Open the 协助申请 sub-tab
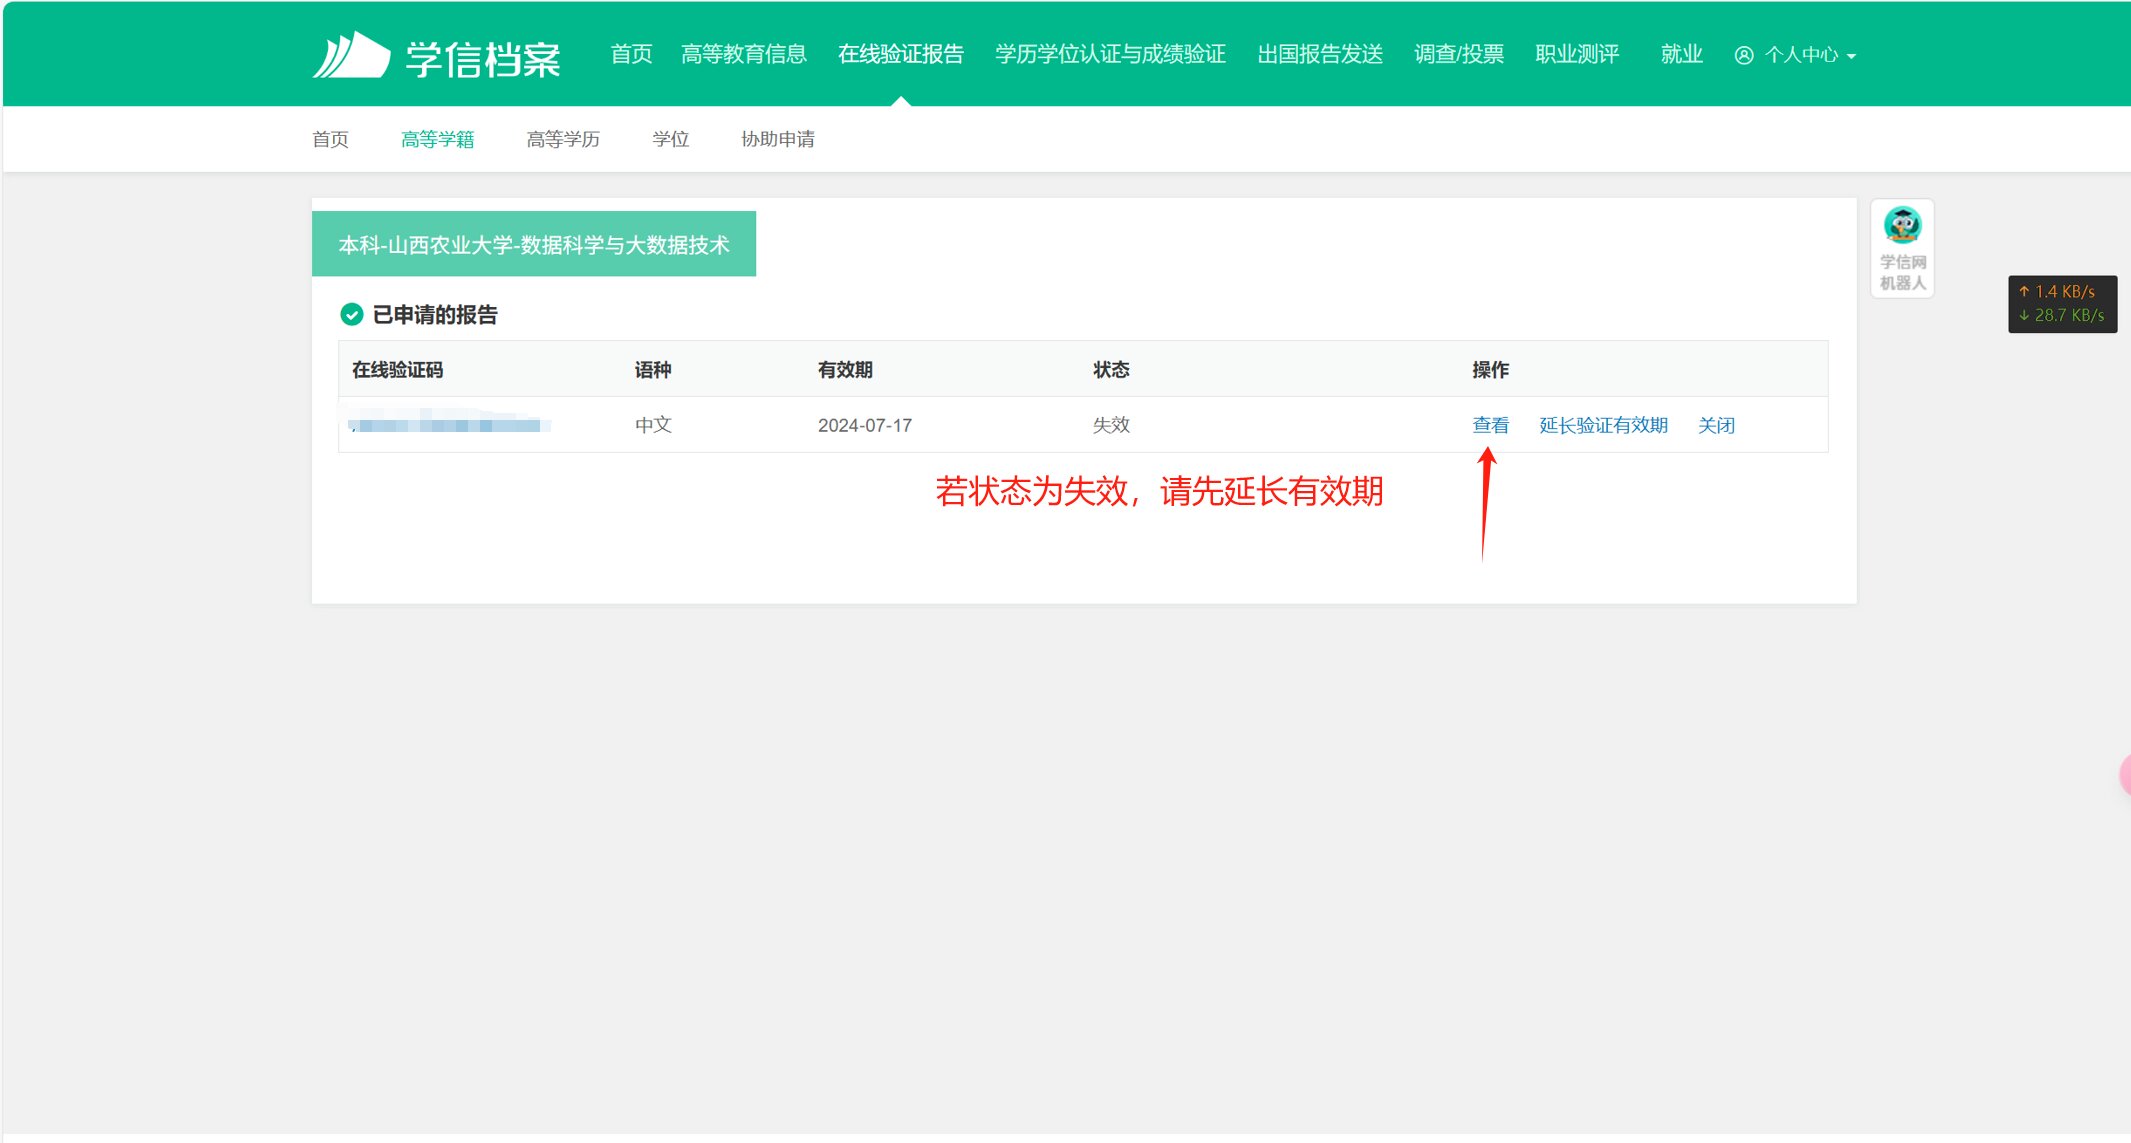2131x1143 pixels. [x=777, y=139]
